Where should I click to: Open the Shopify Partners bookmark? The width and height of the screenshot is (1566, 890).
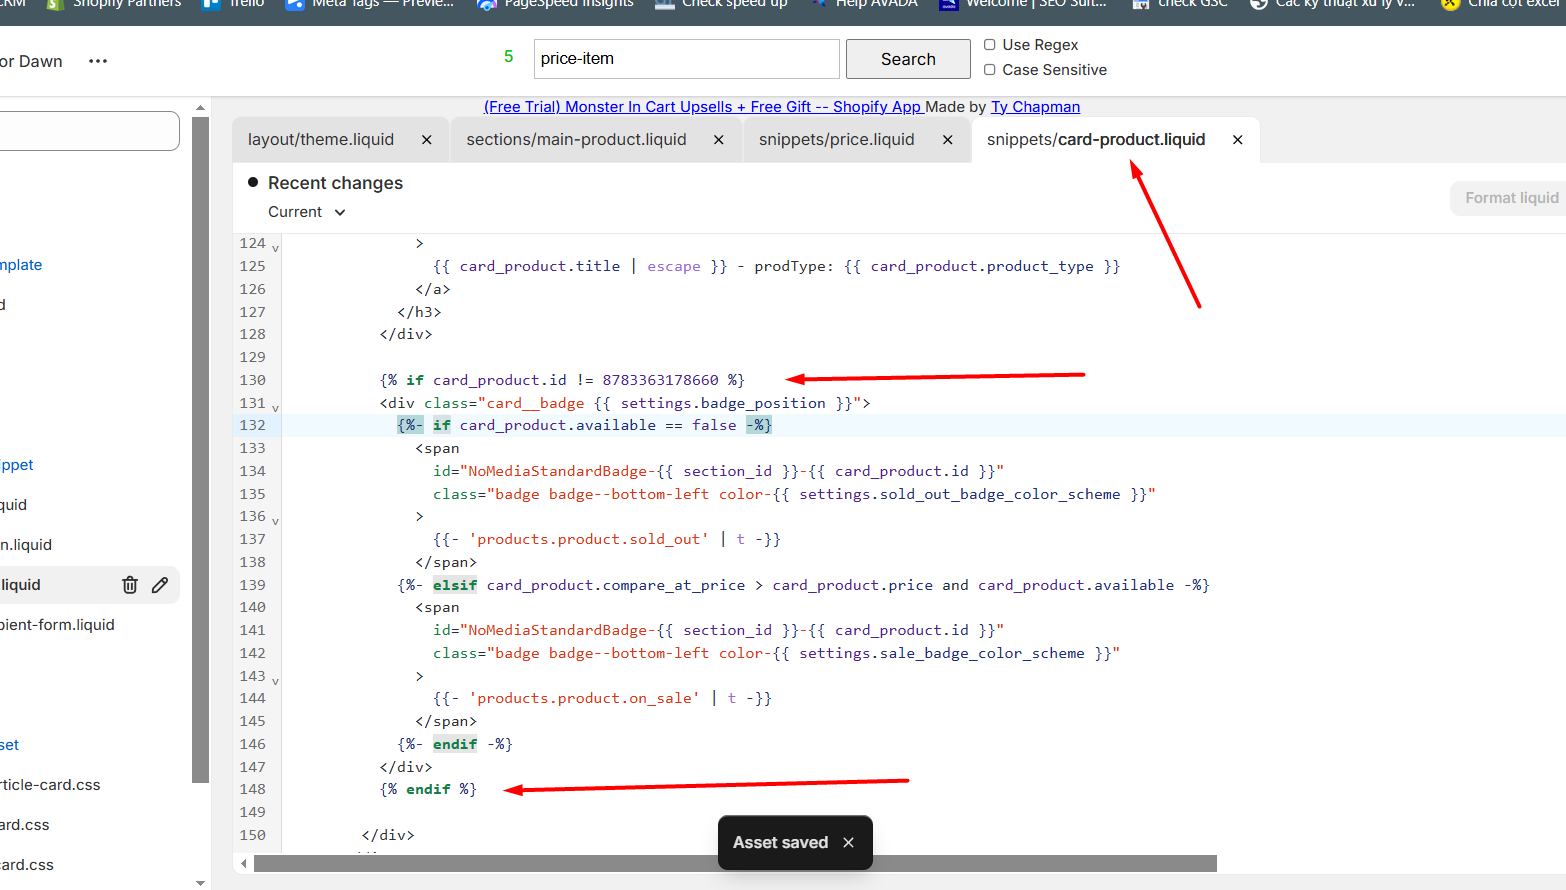114,4
